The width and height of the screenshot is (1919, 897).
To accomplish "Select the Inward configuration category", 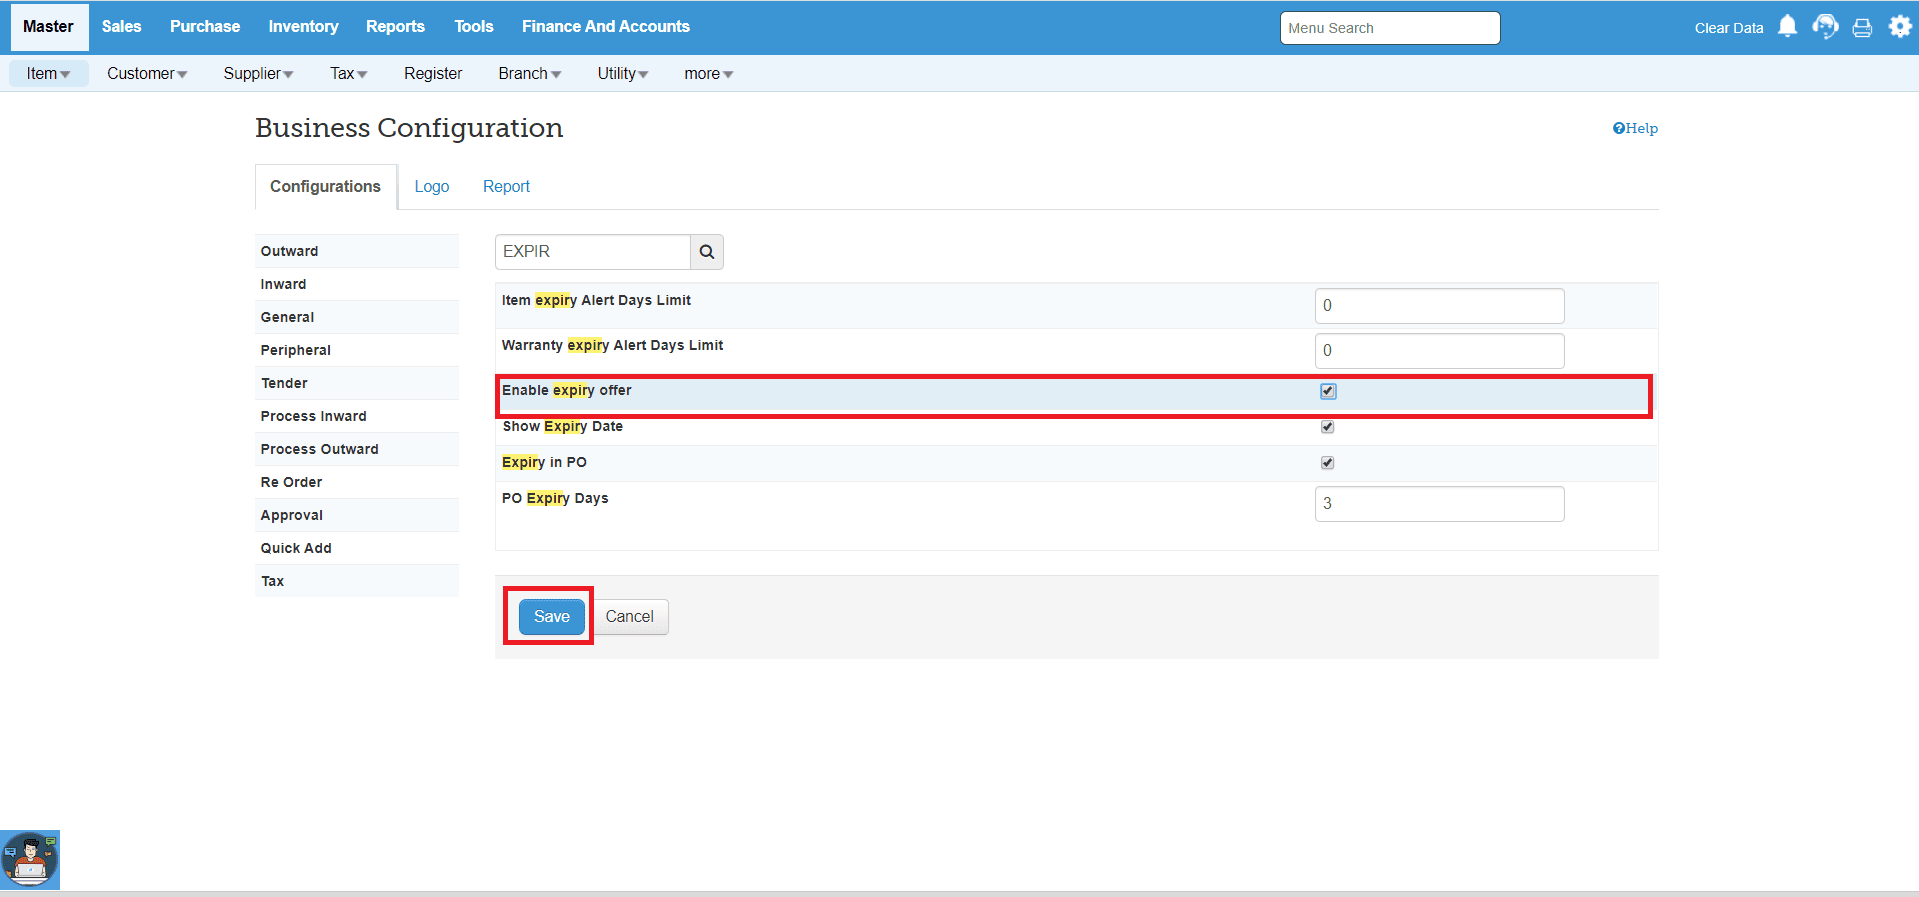I will (x=357, y=284).
